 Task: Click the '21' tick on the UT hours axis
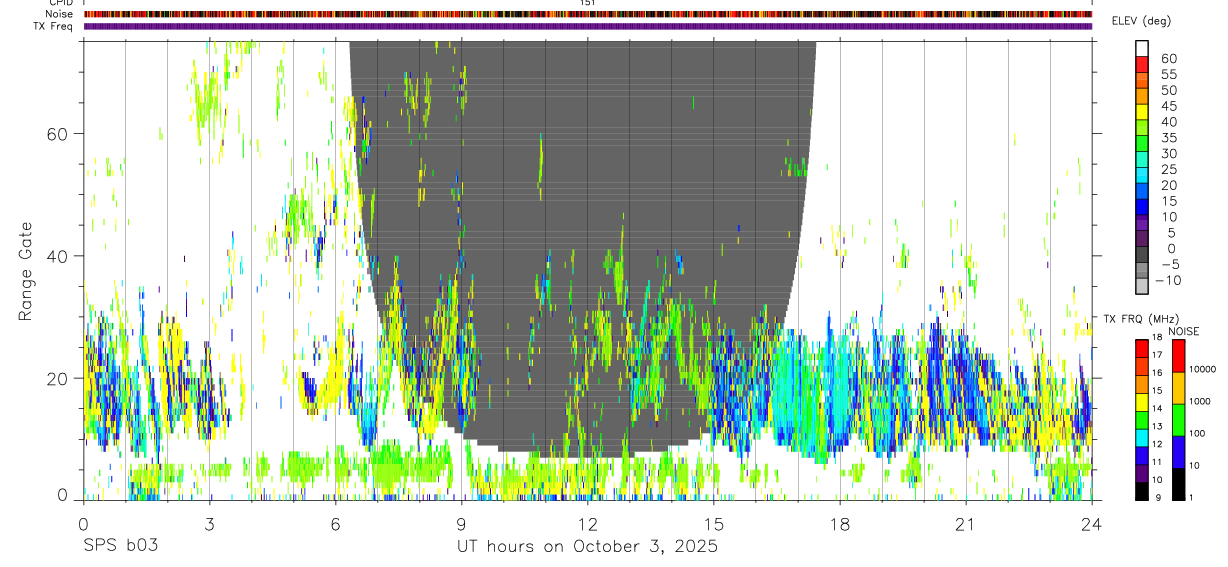965,523
